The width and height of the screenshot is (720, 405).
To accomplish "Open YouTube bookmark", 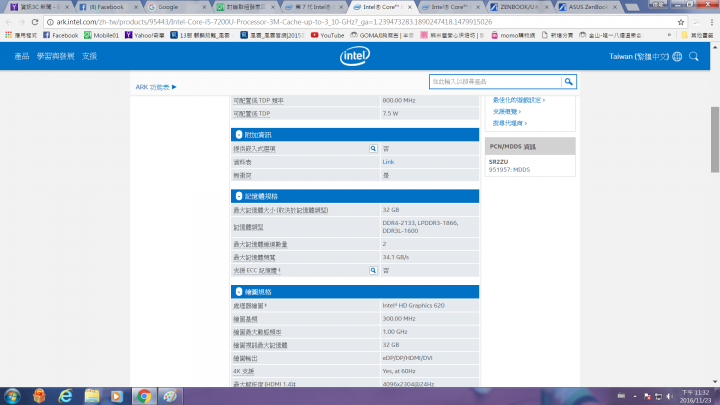I will click(x=327, y=35).
